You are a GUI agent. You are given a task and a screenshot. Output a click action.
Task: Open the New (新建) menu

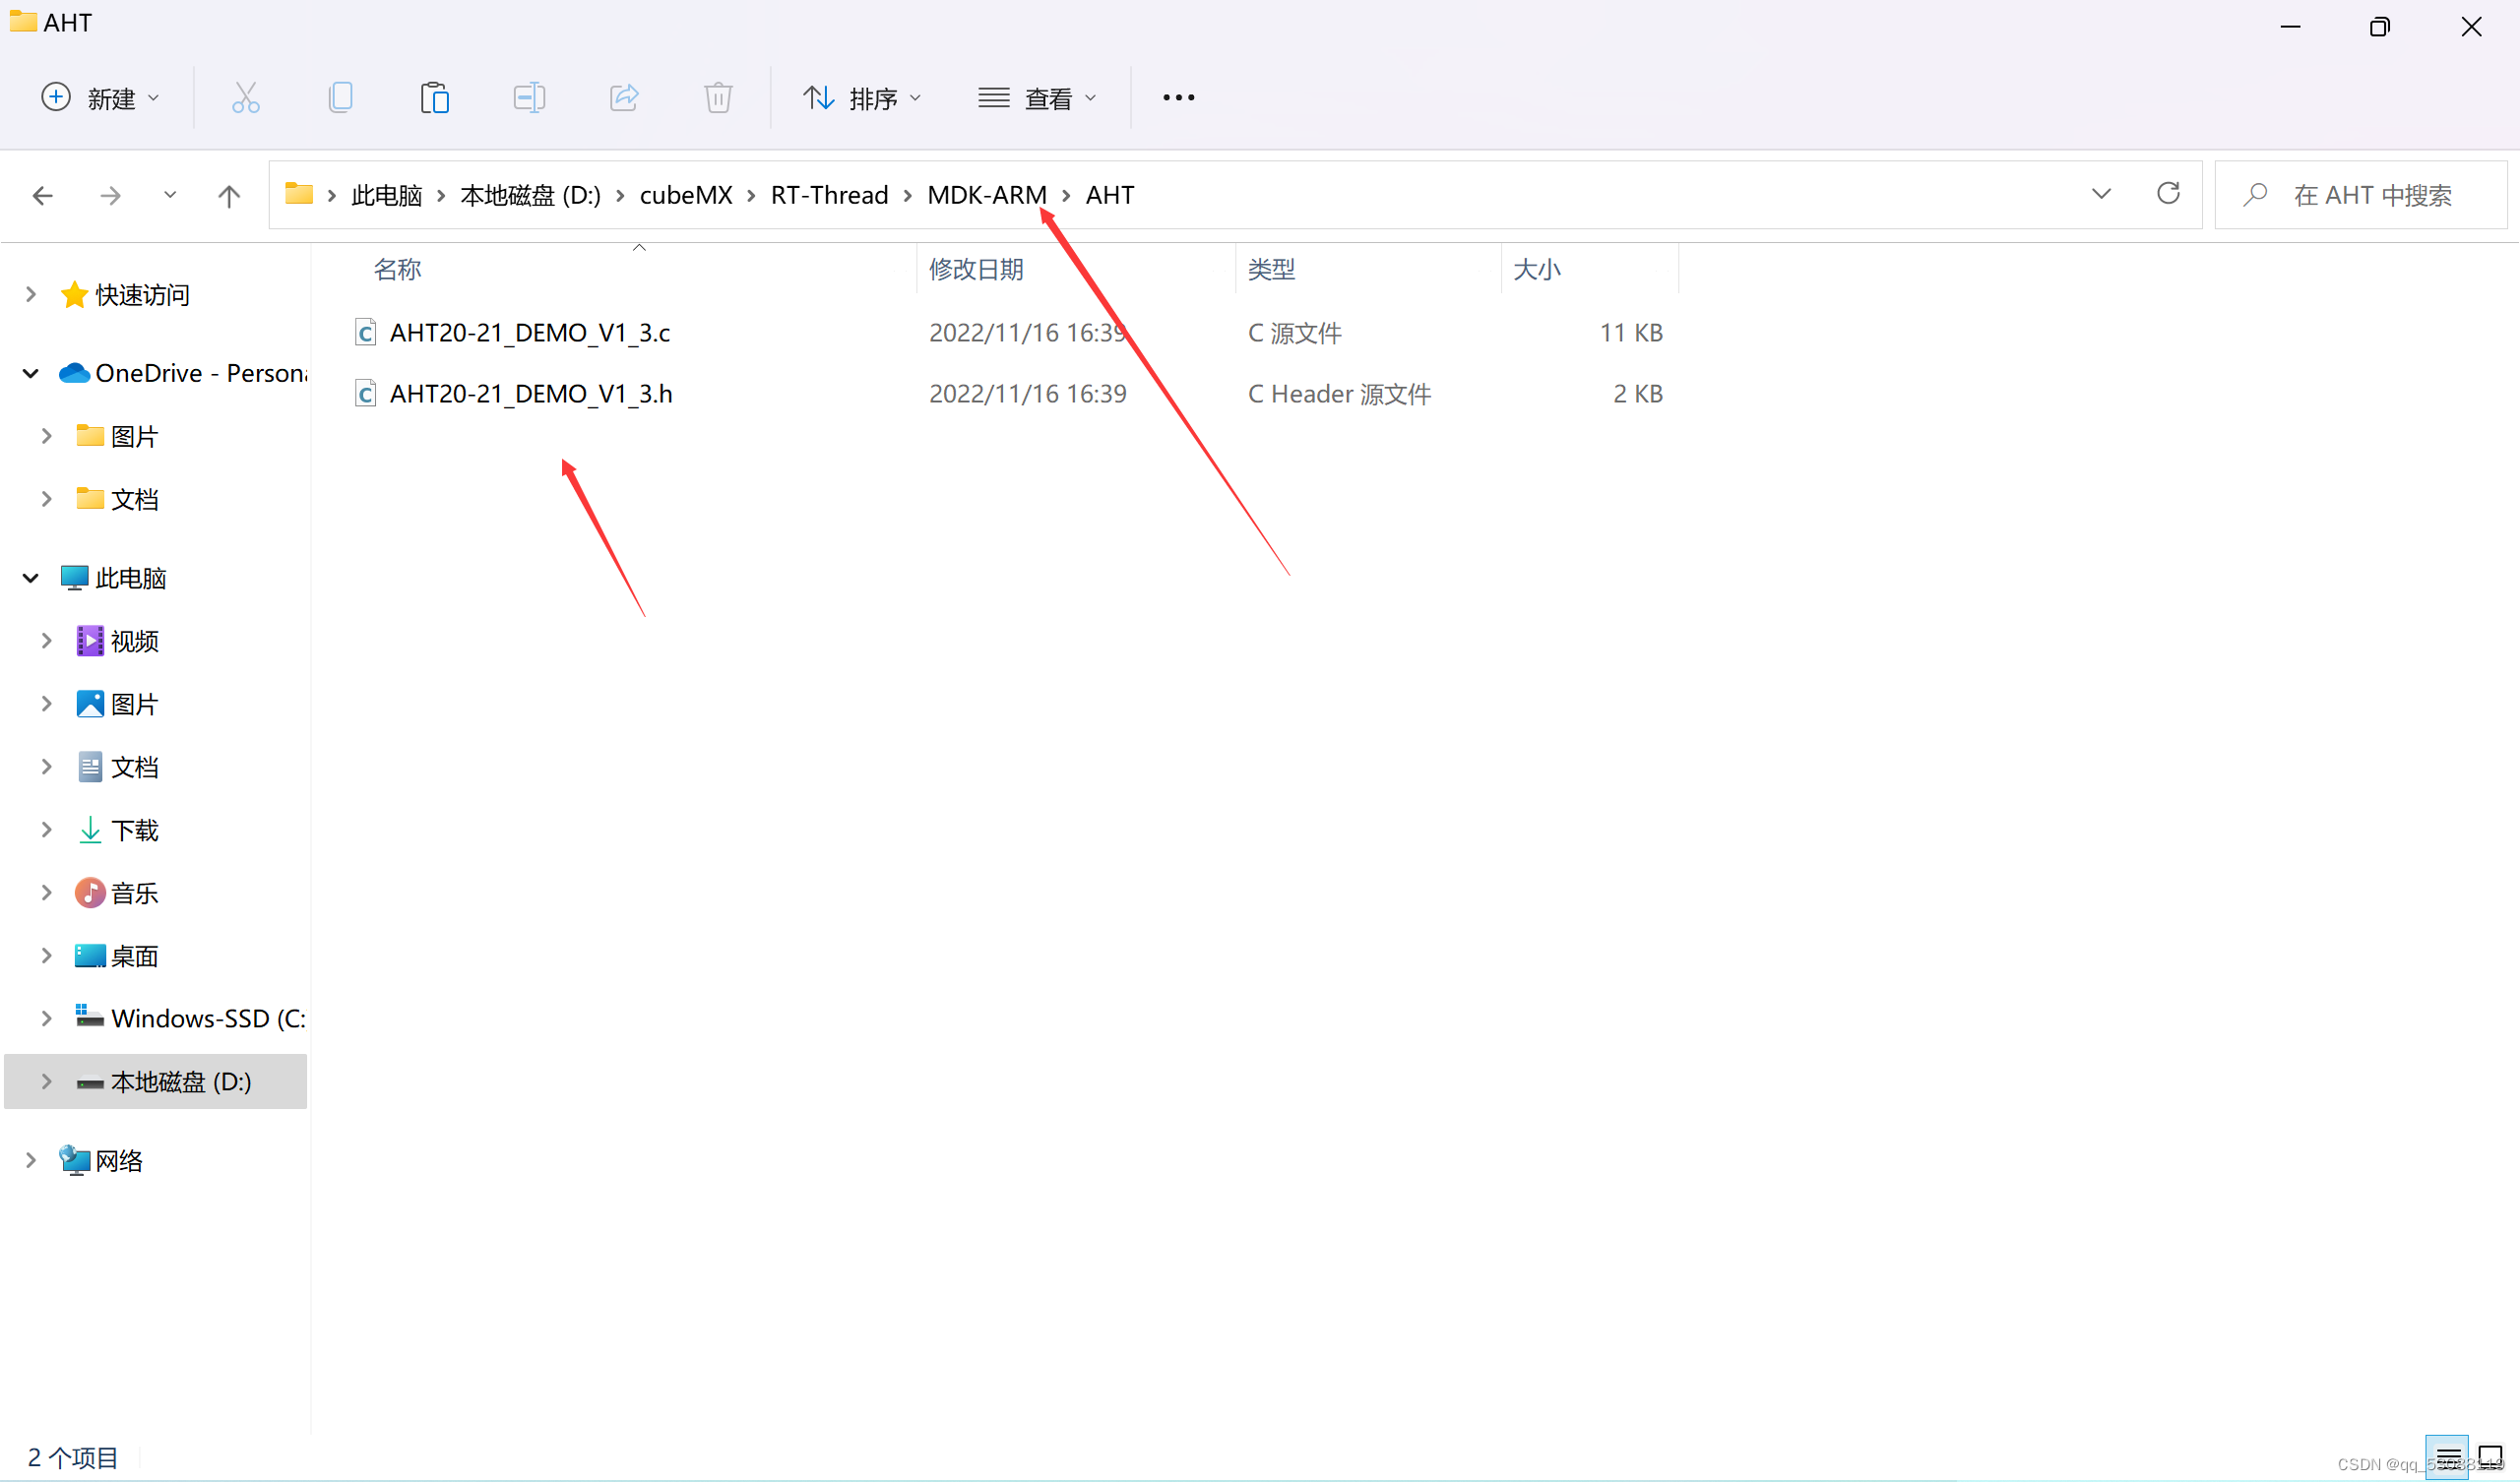click(100, 98)
